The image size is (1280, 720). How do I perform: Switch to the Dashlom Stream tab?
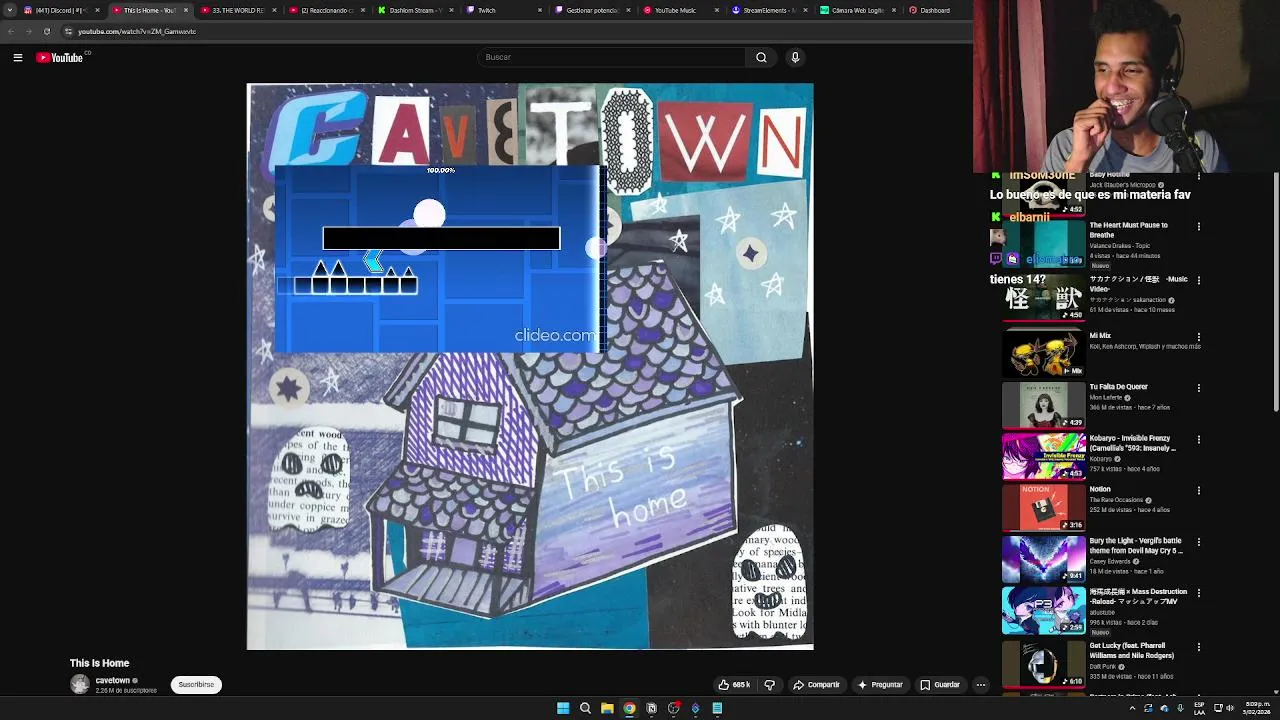click(x=414, y=10)
